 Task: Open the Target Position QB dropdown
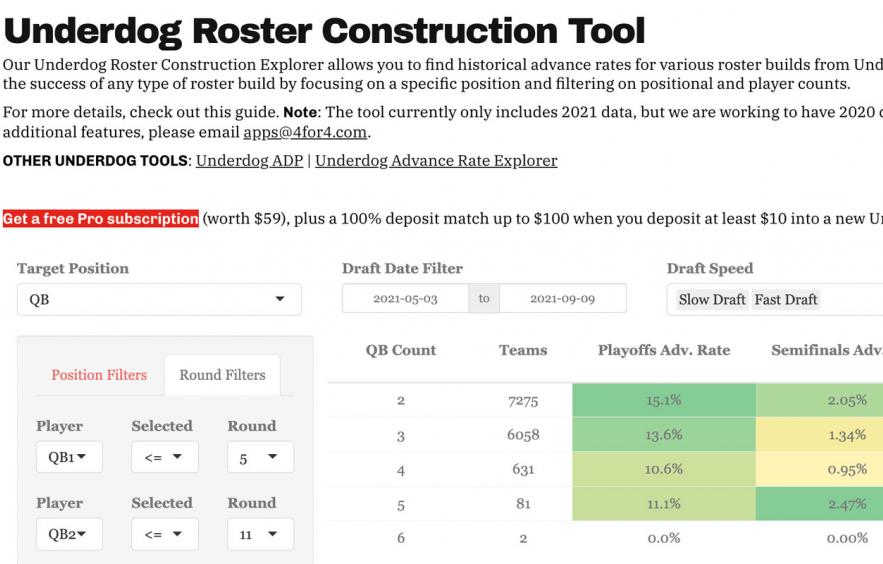[159, 299]
